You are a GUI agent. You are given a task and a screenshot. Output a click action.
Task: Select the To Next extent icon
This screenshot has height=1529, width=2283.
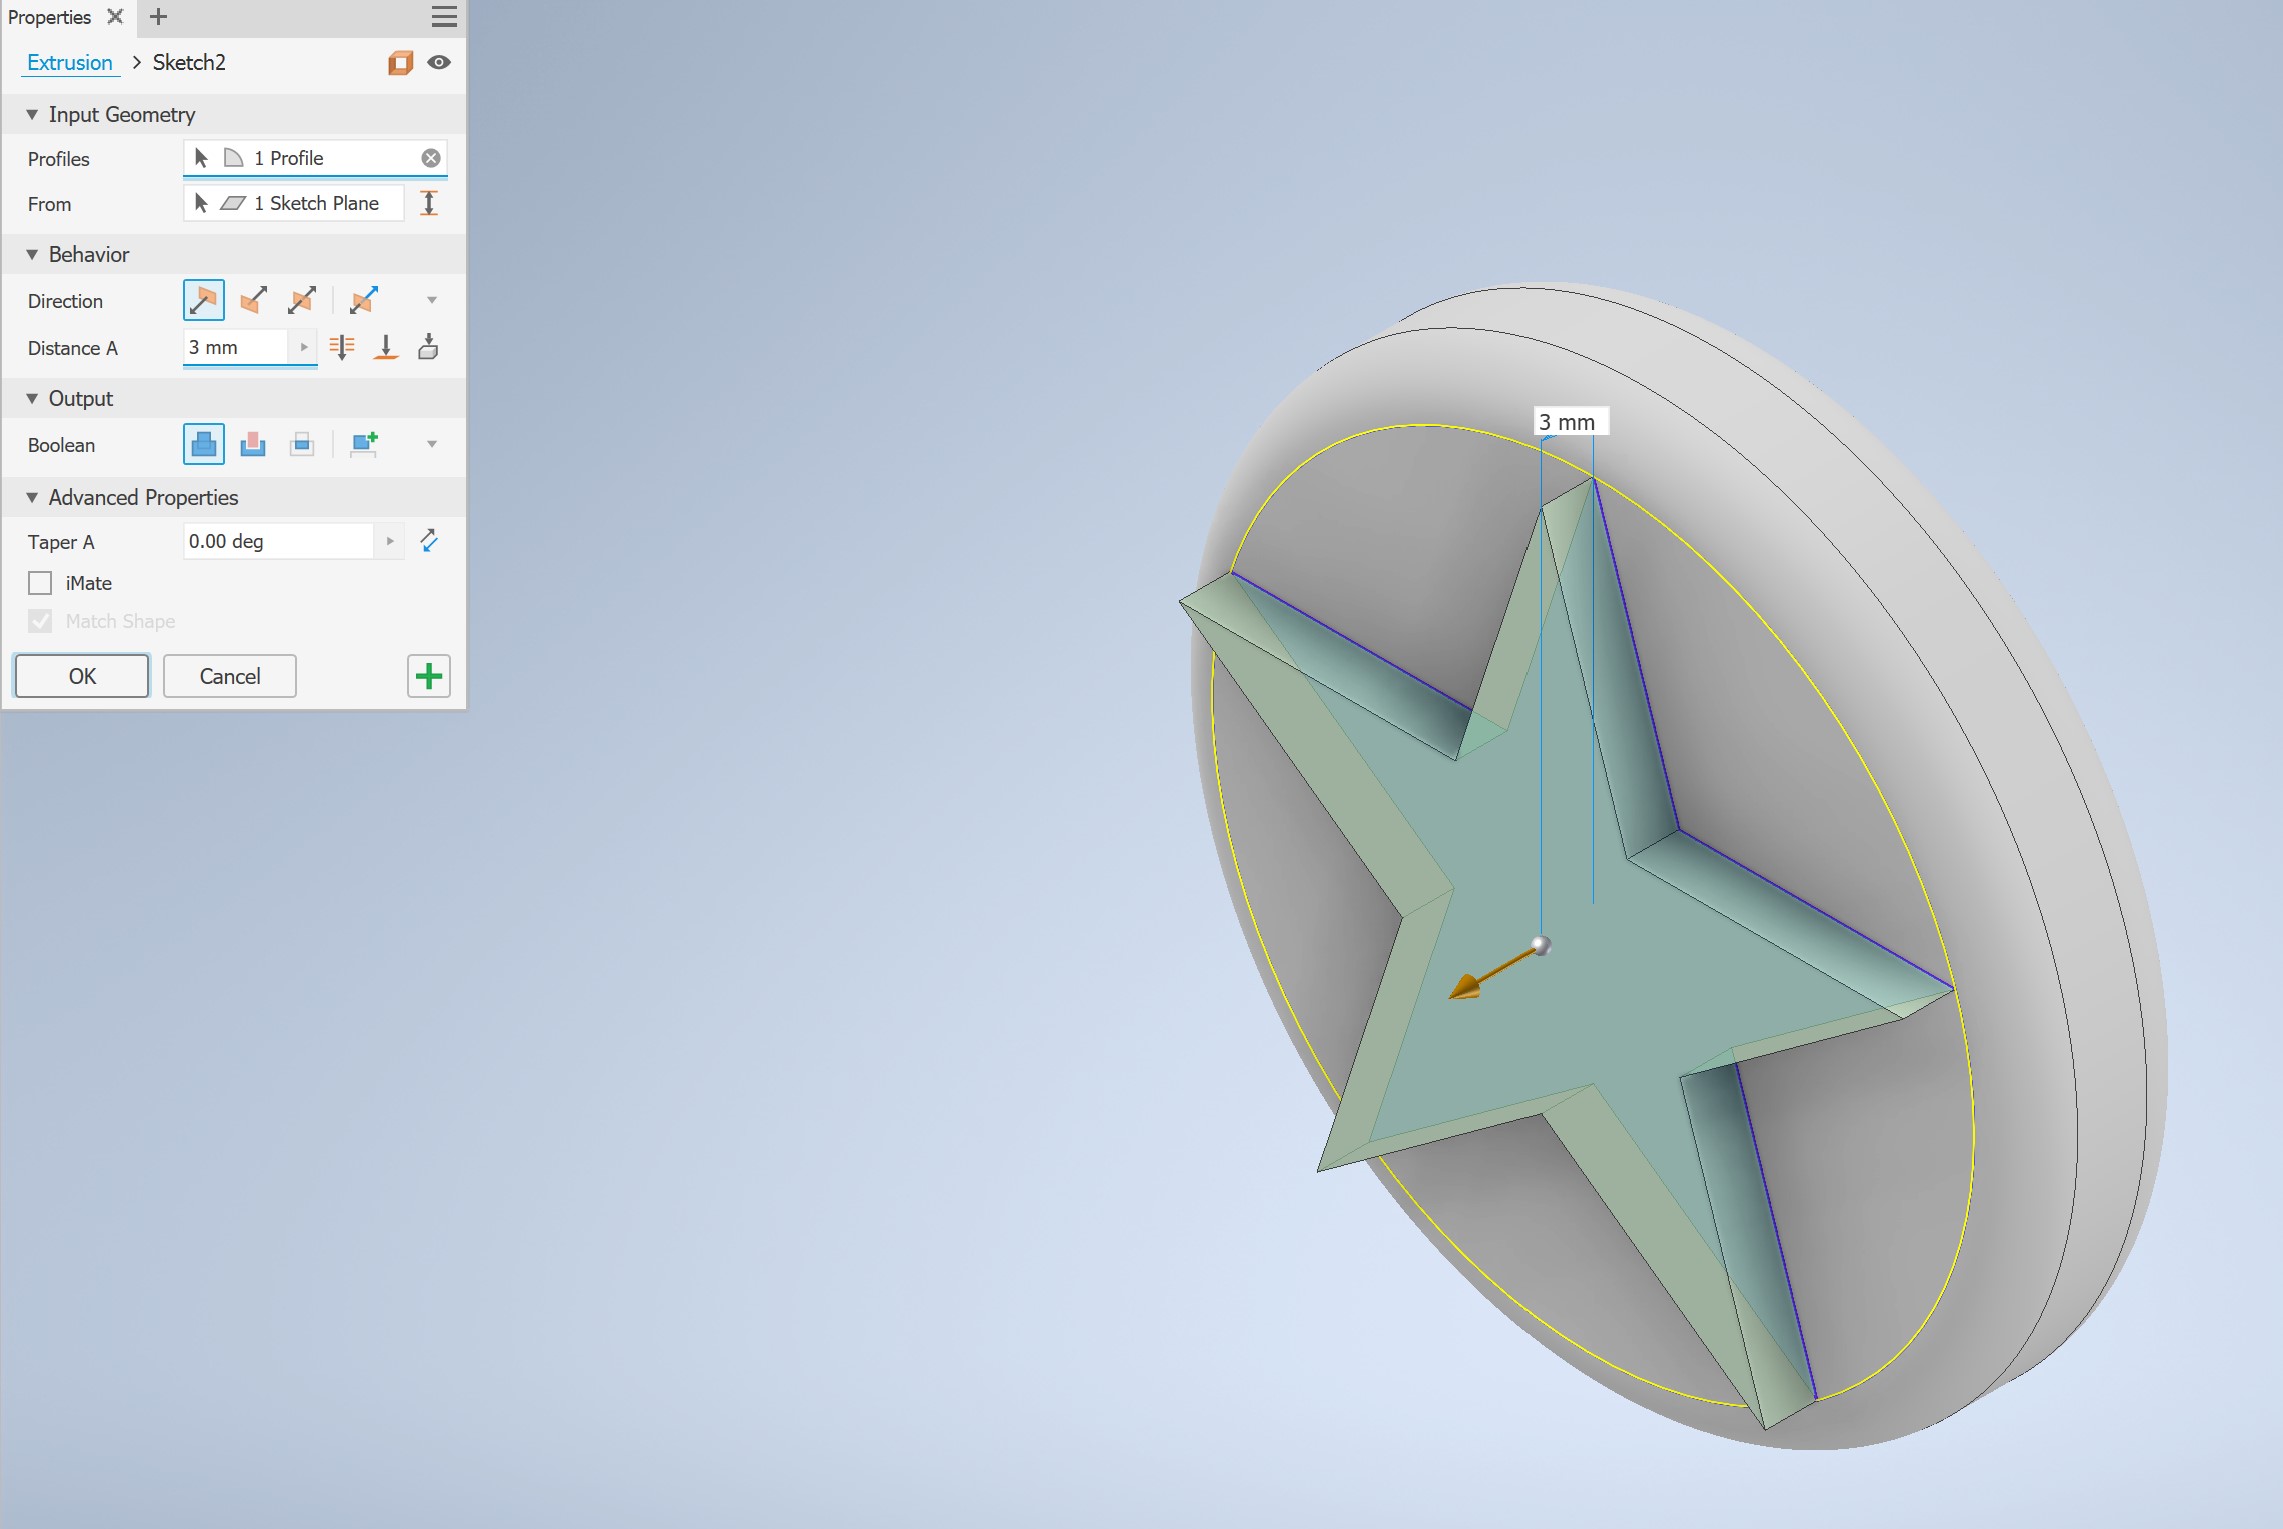point(428,347)
